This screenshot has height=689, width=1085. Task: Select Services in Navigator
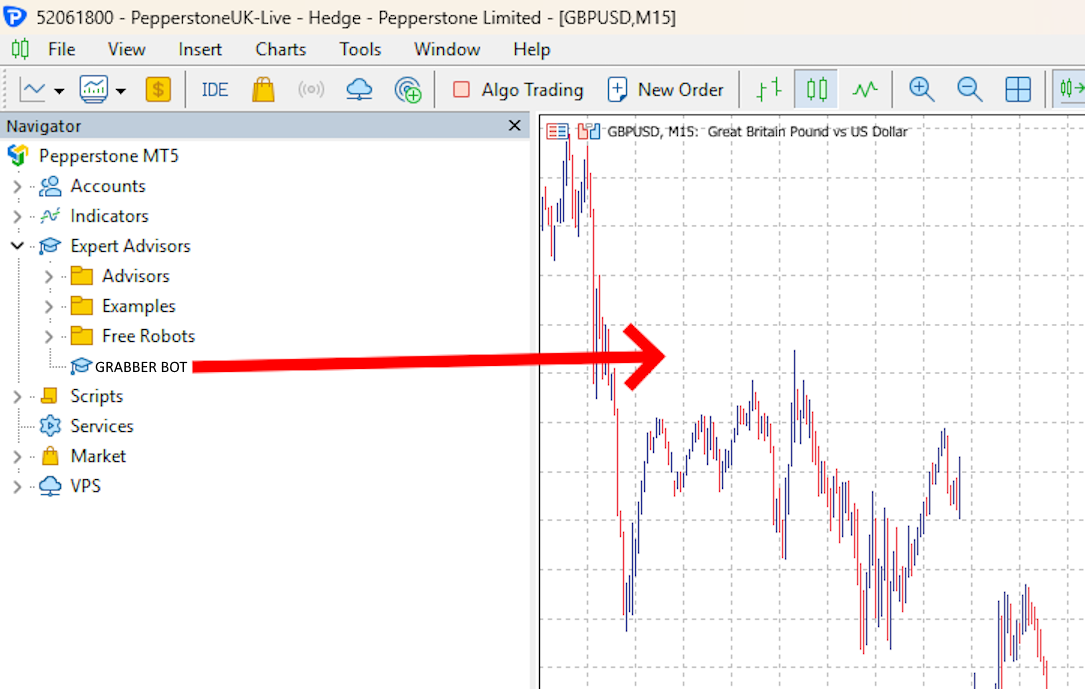click(102, 426)
